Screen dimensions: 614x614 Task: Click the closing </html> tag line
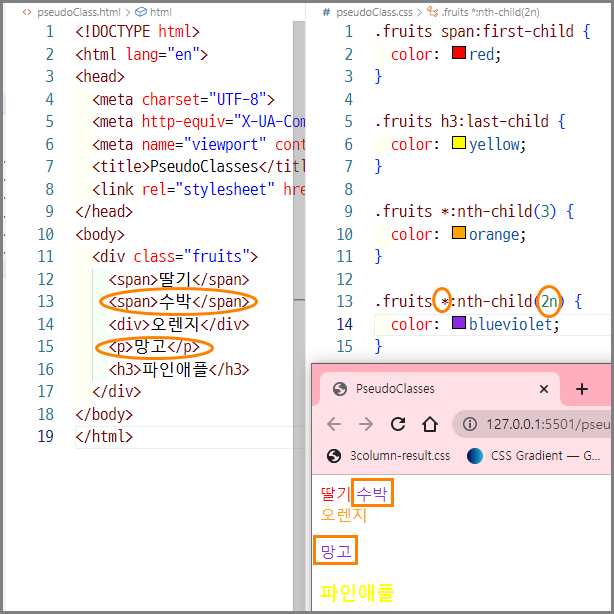coord(104,437)
